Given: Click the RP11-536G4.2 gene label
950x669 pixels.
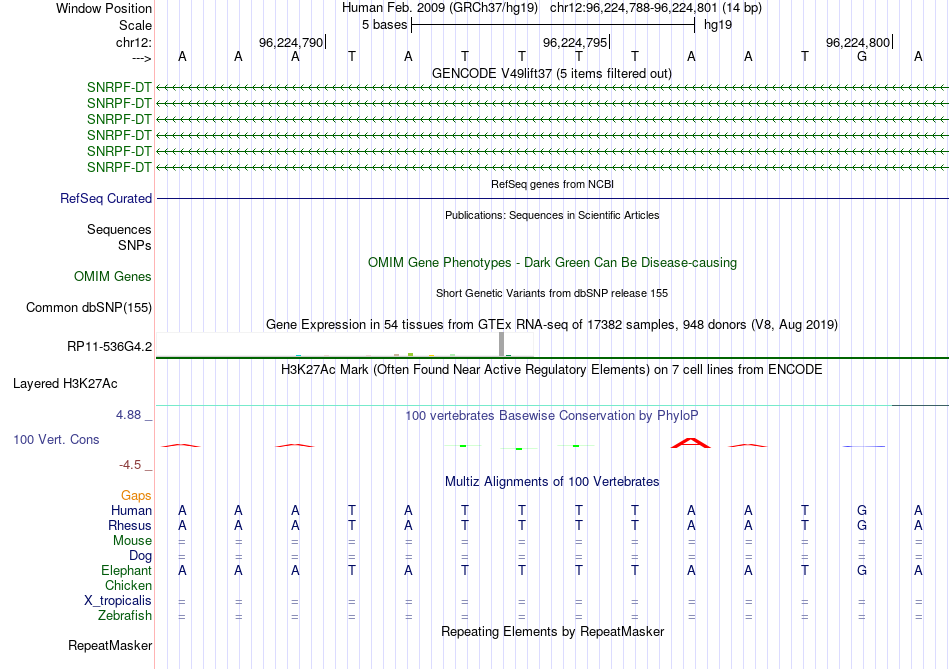Looking at the screenshot, I should (109, 347).
